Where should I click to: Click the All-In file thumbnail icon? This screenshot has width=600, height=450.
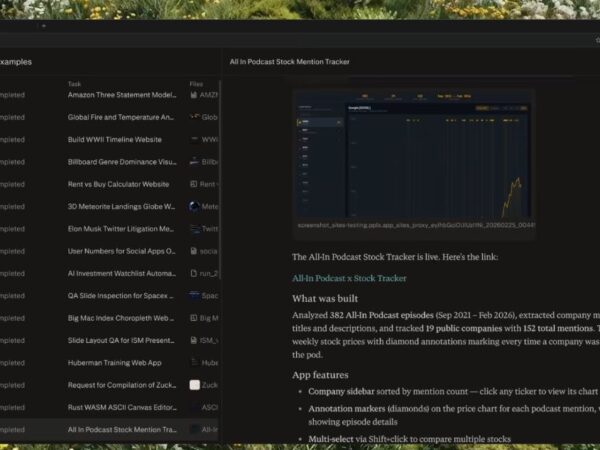(x=195, y=429)
